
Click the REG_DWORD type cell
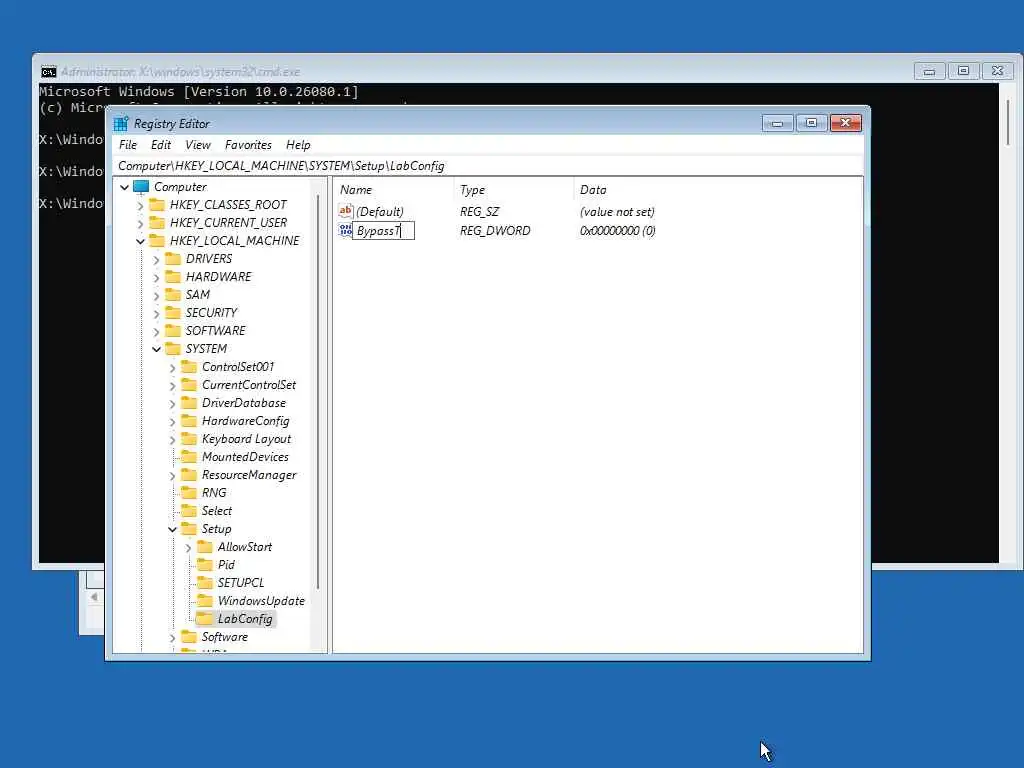coord(495,231)
